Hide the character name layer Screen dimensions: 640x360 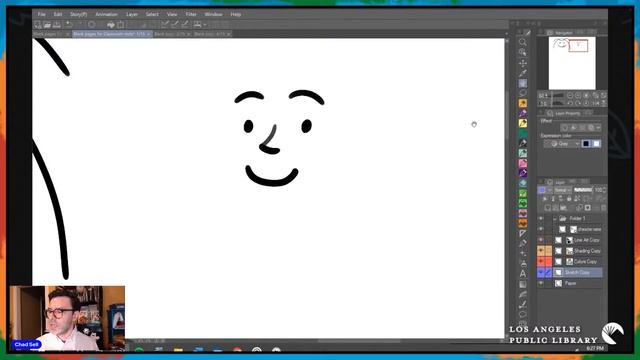click(541, 229)
